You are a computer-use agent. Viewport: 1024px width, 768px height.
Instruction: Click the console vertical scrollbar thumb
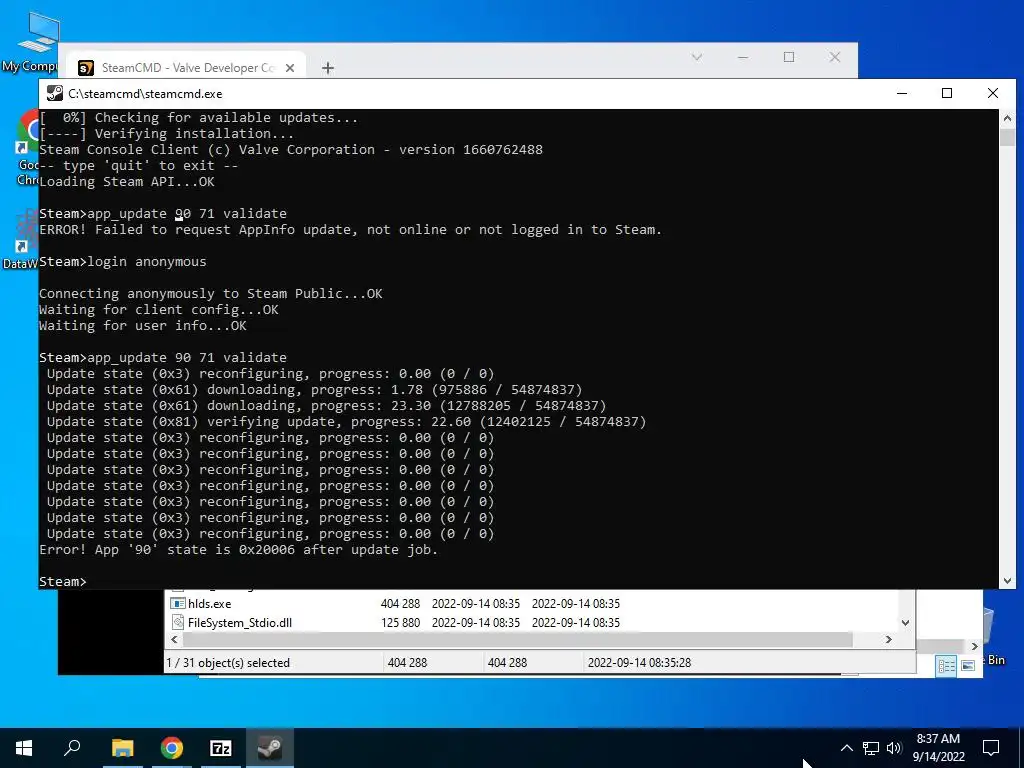tap(1007, 137)
